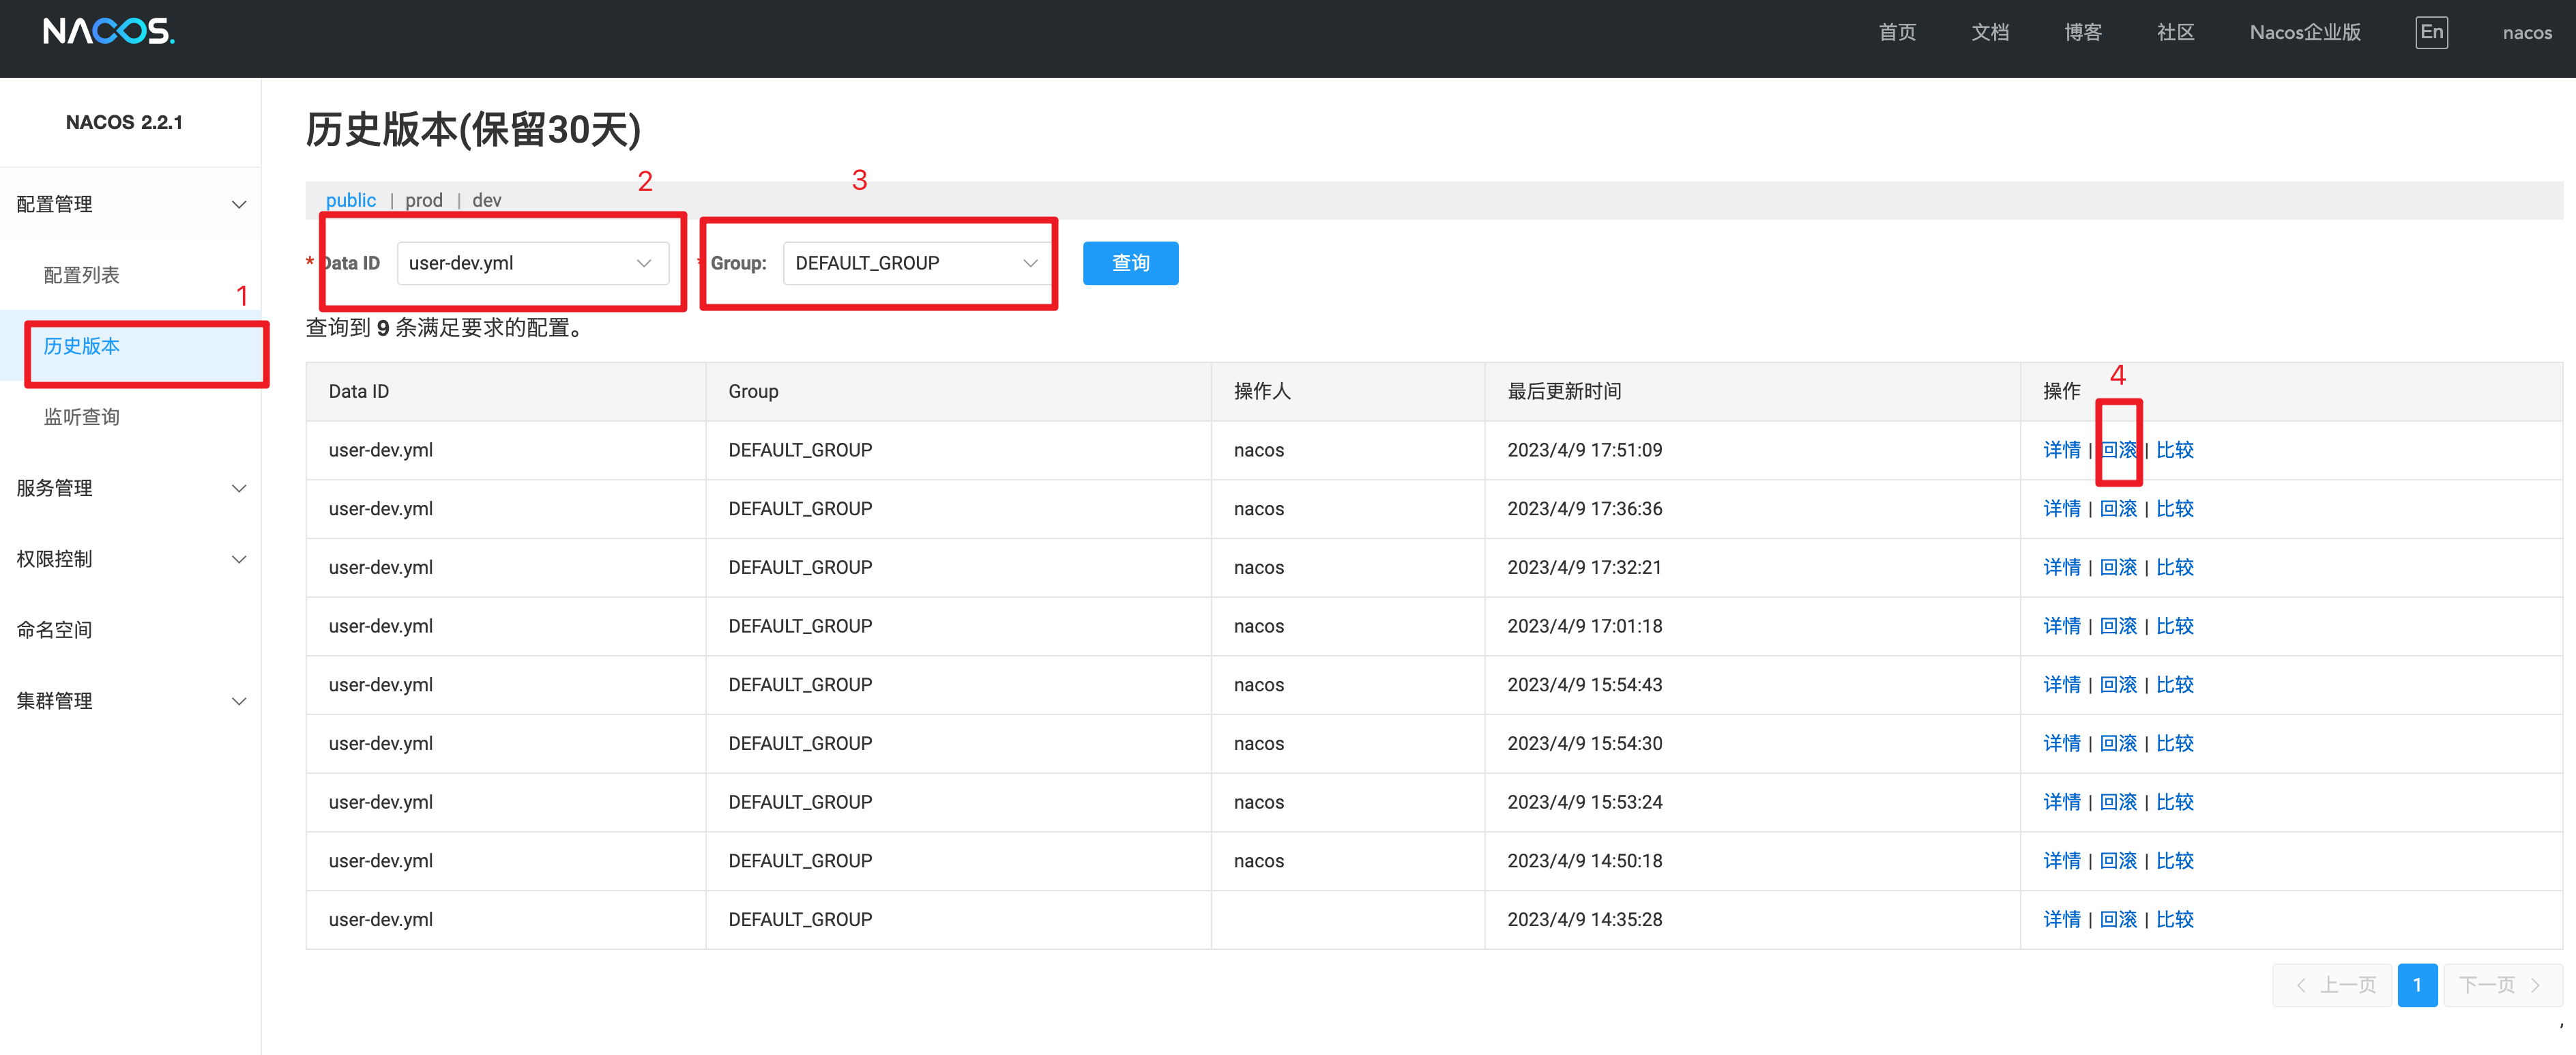
Task: Open the nacos user menu
Action: pyautogui.click(x=2527, y=33)
